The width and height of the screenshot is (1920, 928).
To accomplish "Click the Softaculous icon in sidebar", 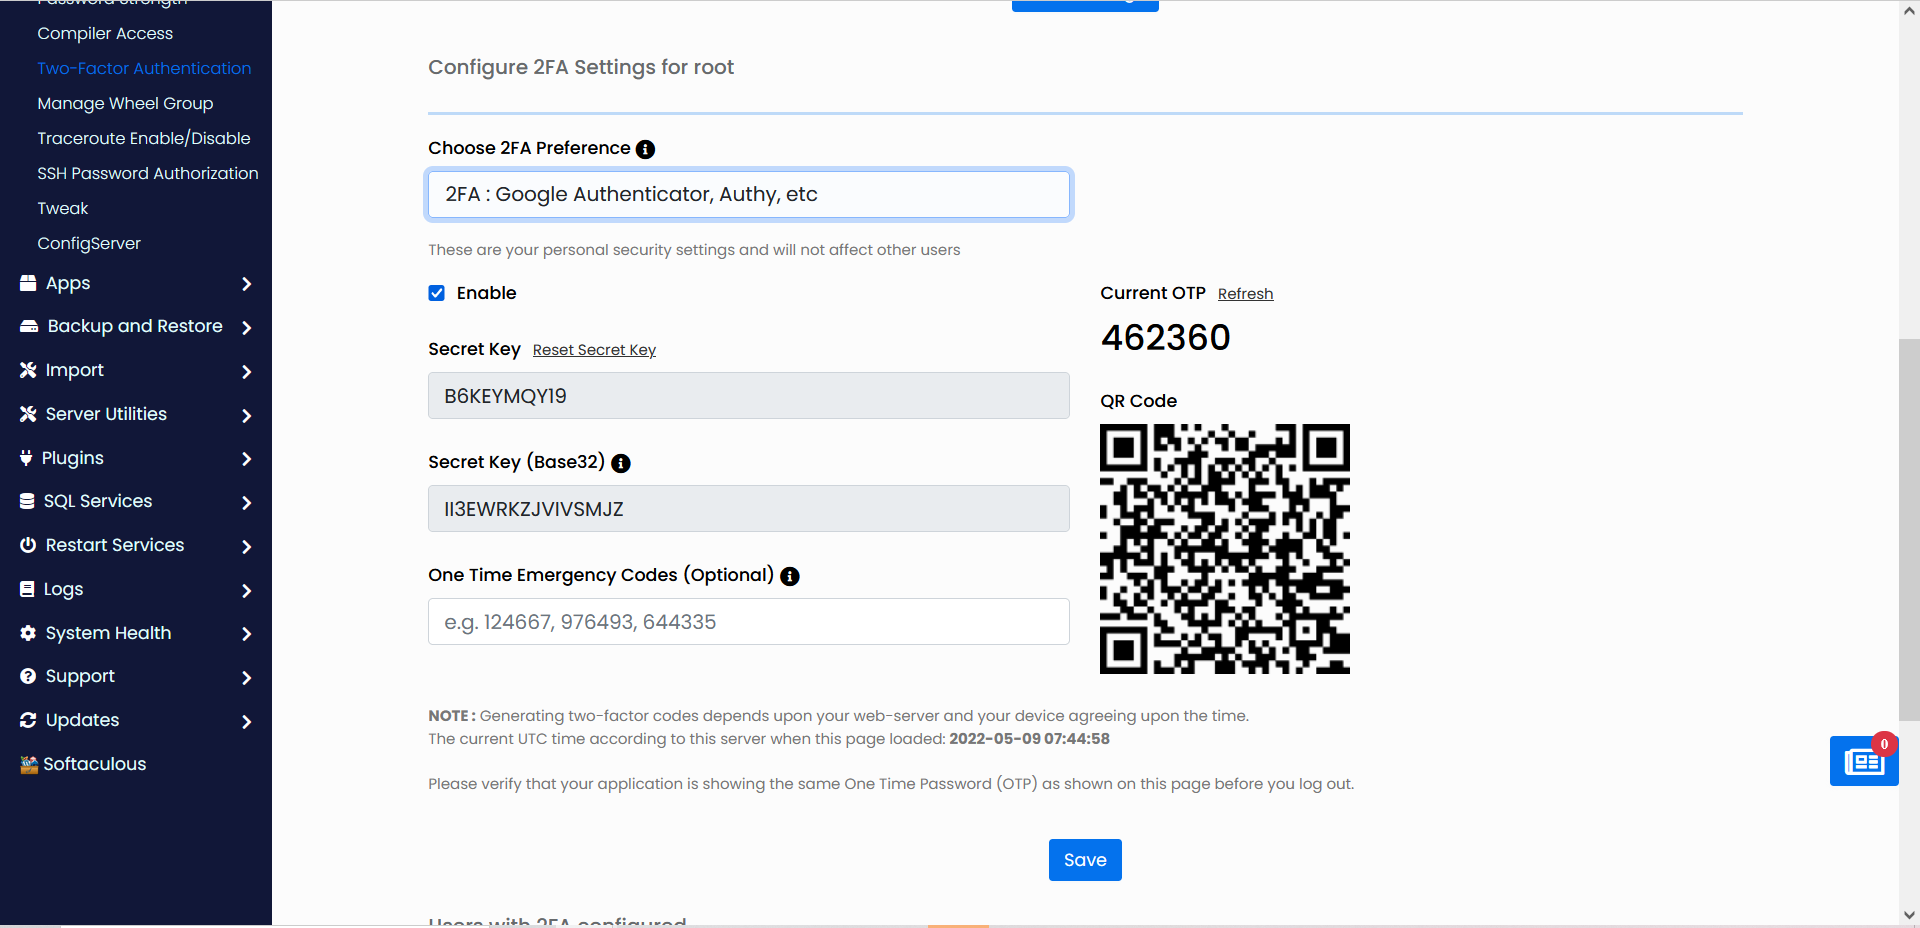I will [28, 764].
